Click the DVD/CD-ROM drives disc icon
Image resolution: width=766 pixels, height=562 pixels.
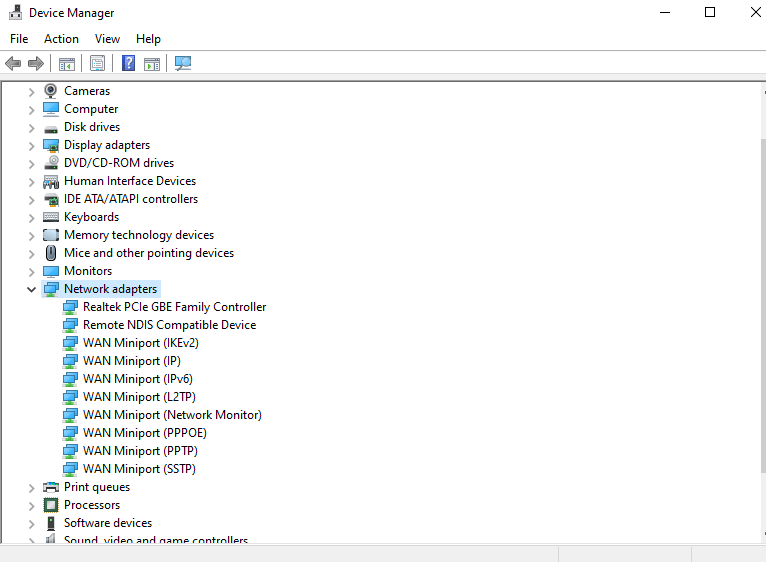(x=51, y=163)
